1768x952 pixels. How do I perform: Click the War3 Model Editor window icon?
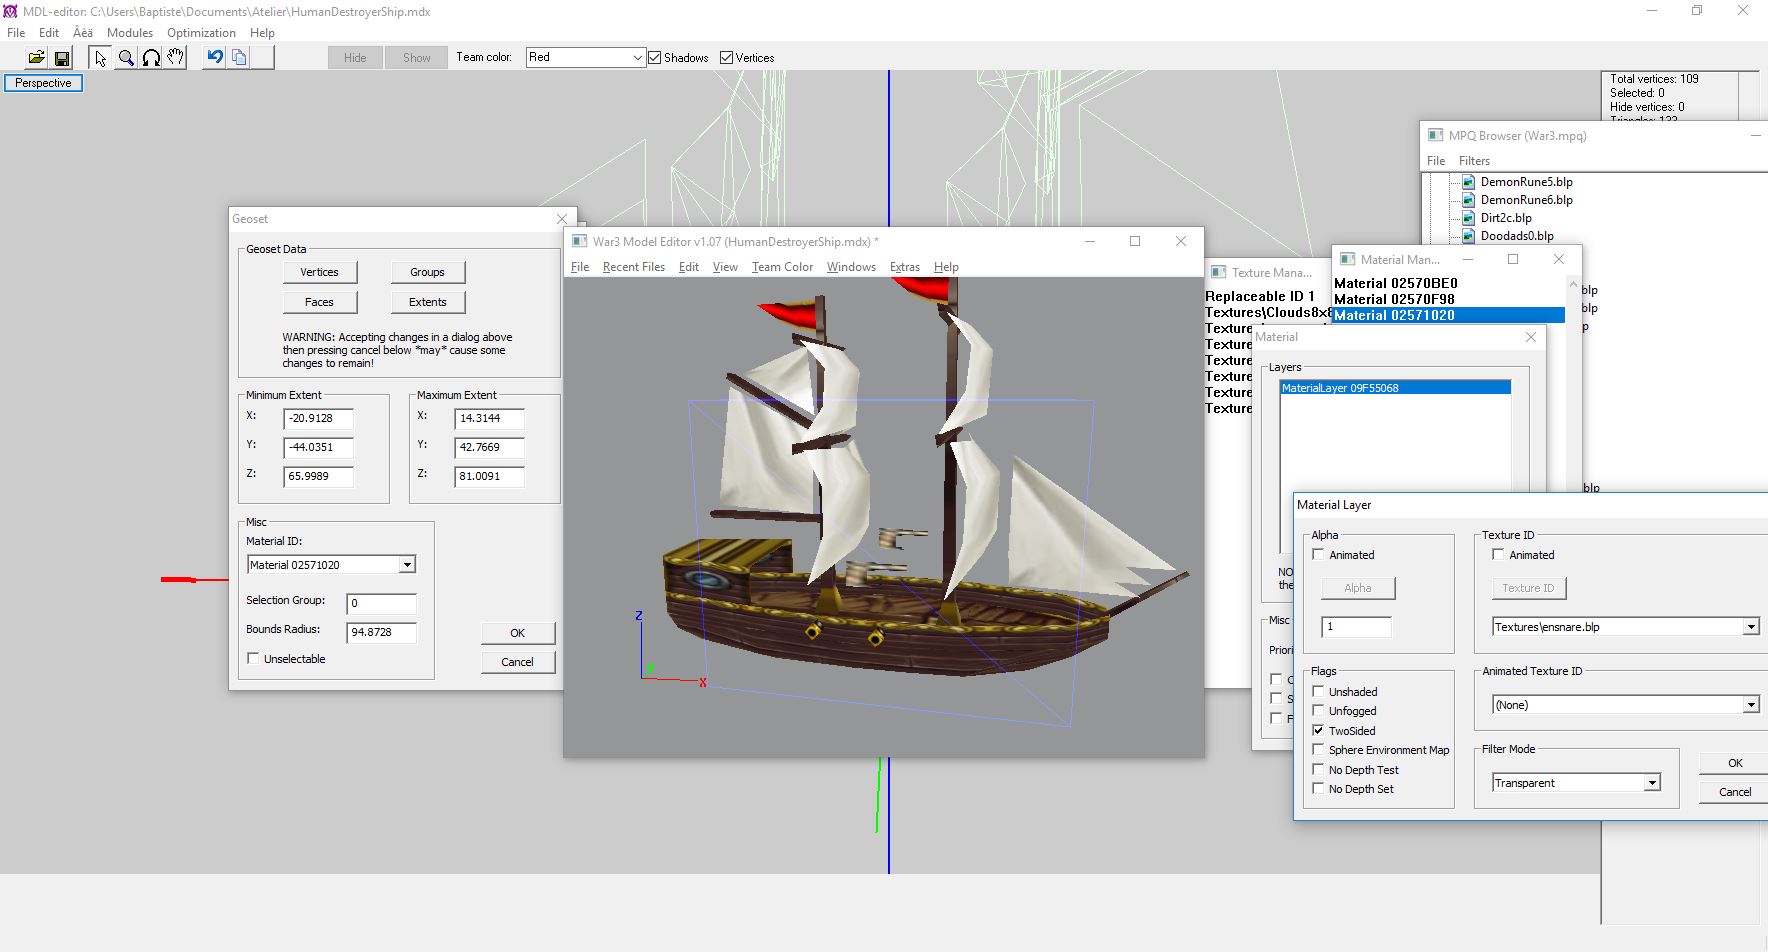pos(579,241)
